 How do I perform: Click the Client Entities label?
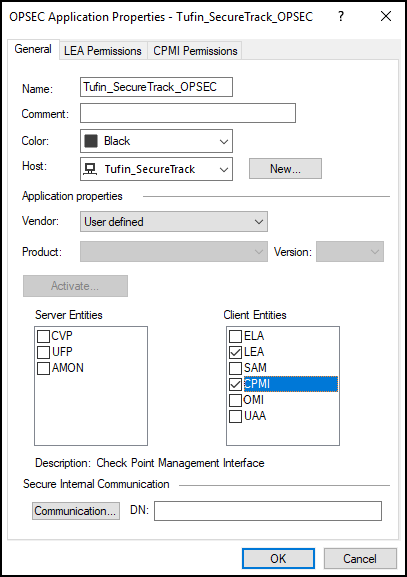[255, 315]
